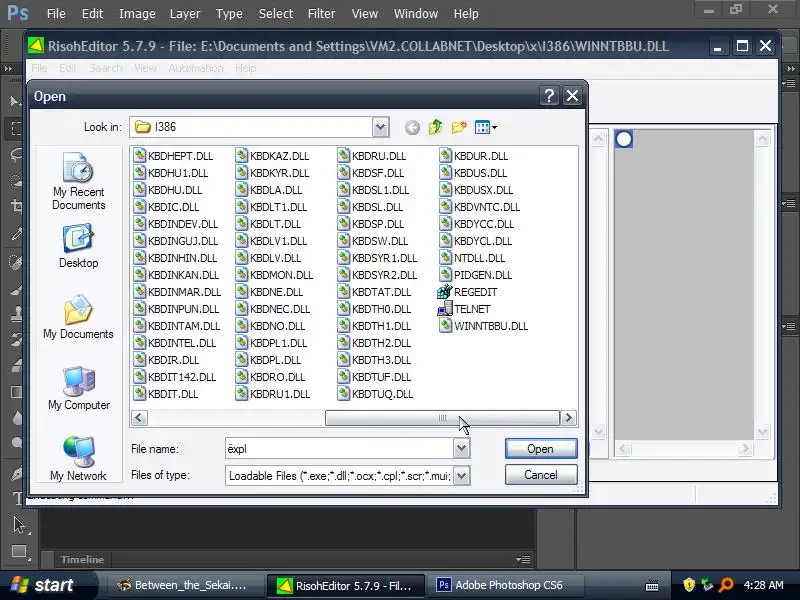Go back using the Open dialog's back arrow
Screen dimensions: 800x600
(x=412, y=127)
